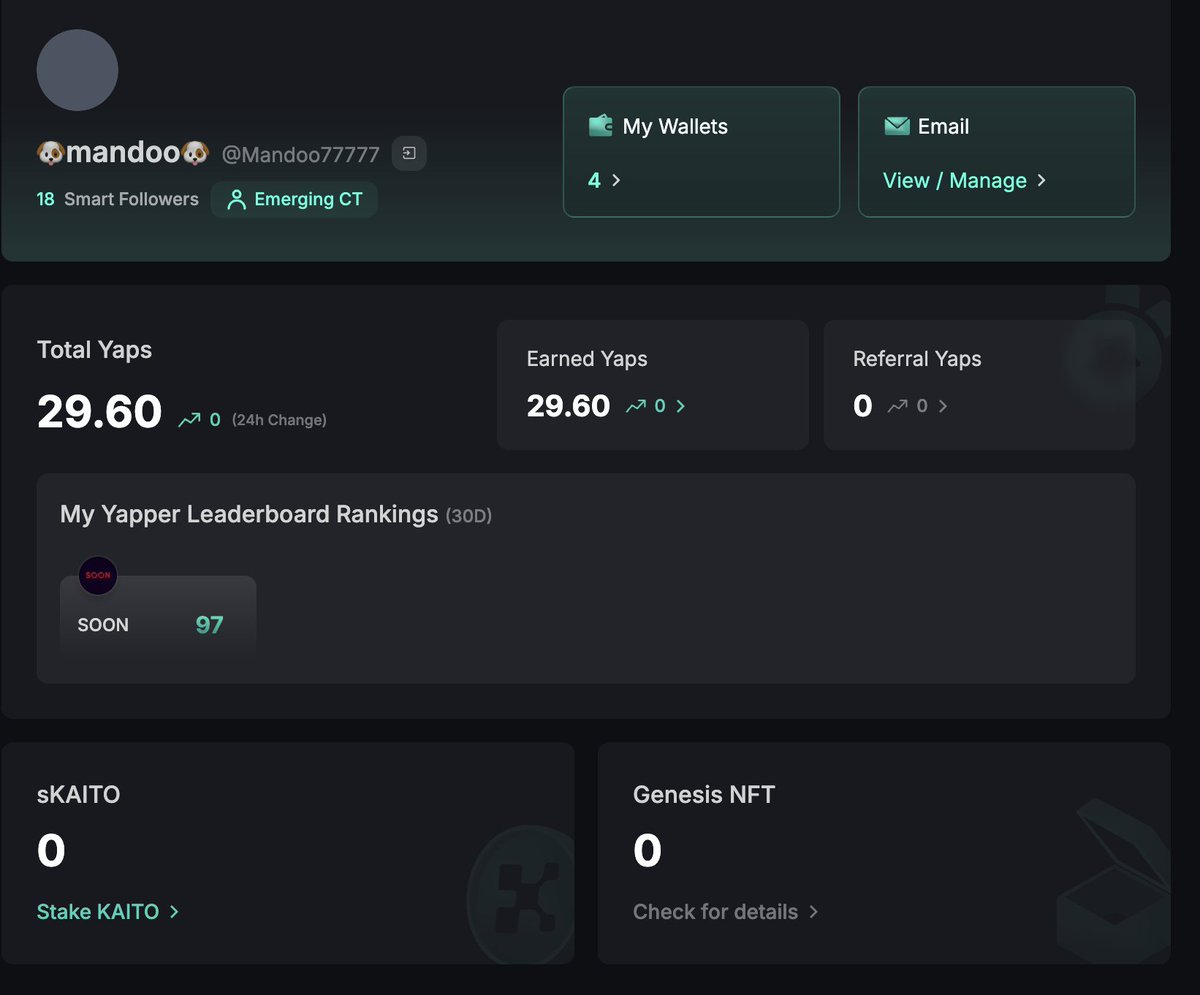Screen dimensions: 1200x995
Task: Click the trend icon in Earned Yaps card
Action: point(636,406)
